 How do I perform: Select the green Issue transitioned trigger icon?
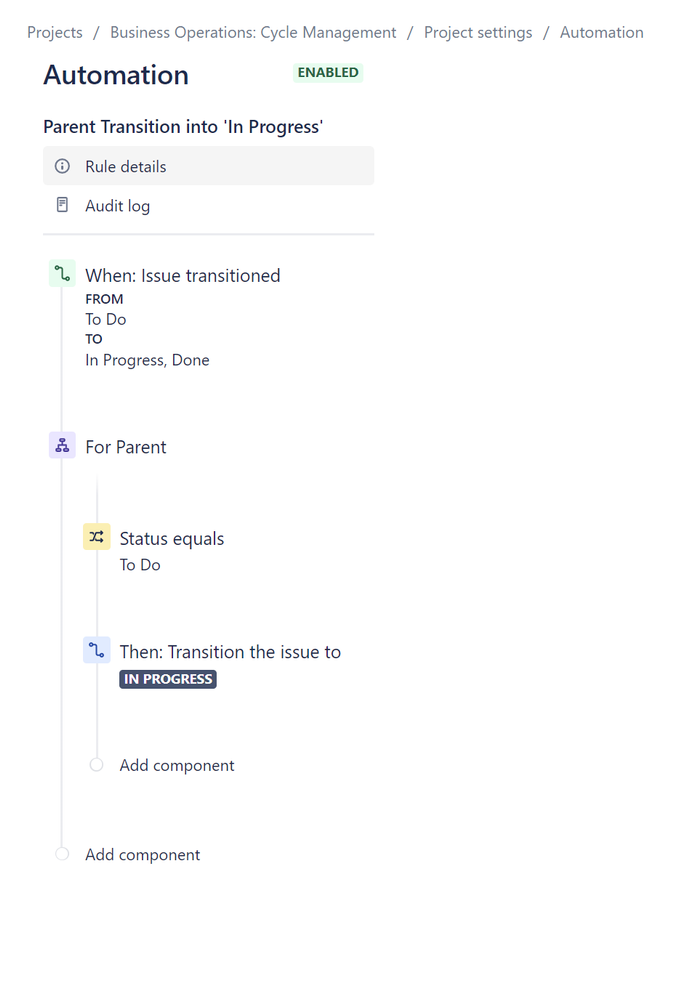[x=62, y=274]
